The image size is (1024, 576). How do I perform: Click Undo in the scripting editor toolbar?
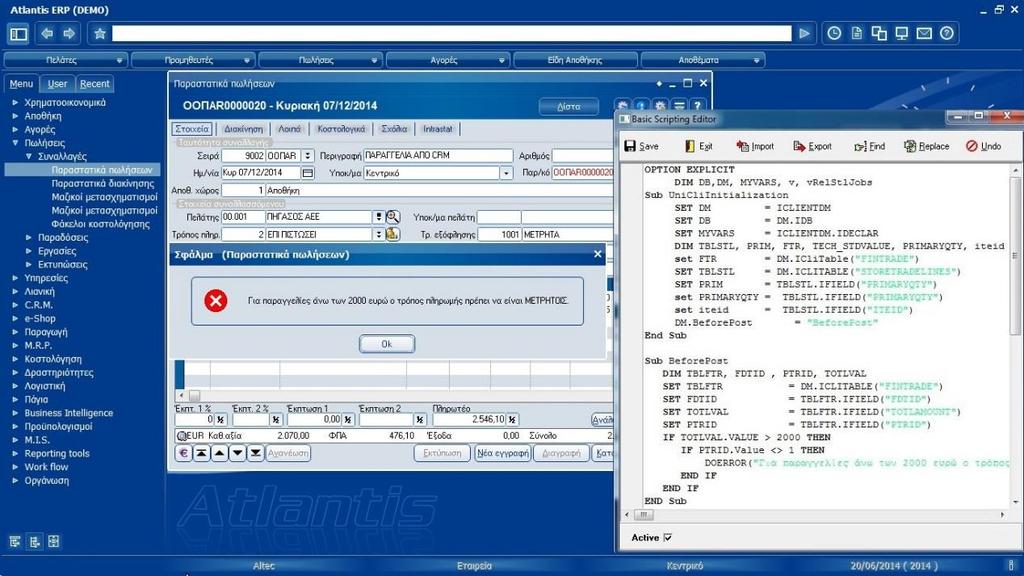click(x=984, y=146)
